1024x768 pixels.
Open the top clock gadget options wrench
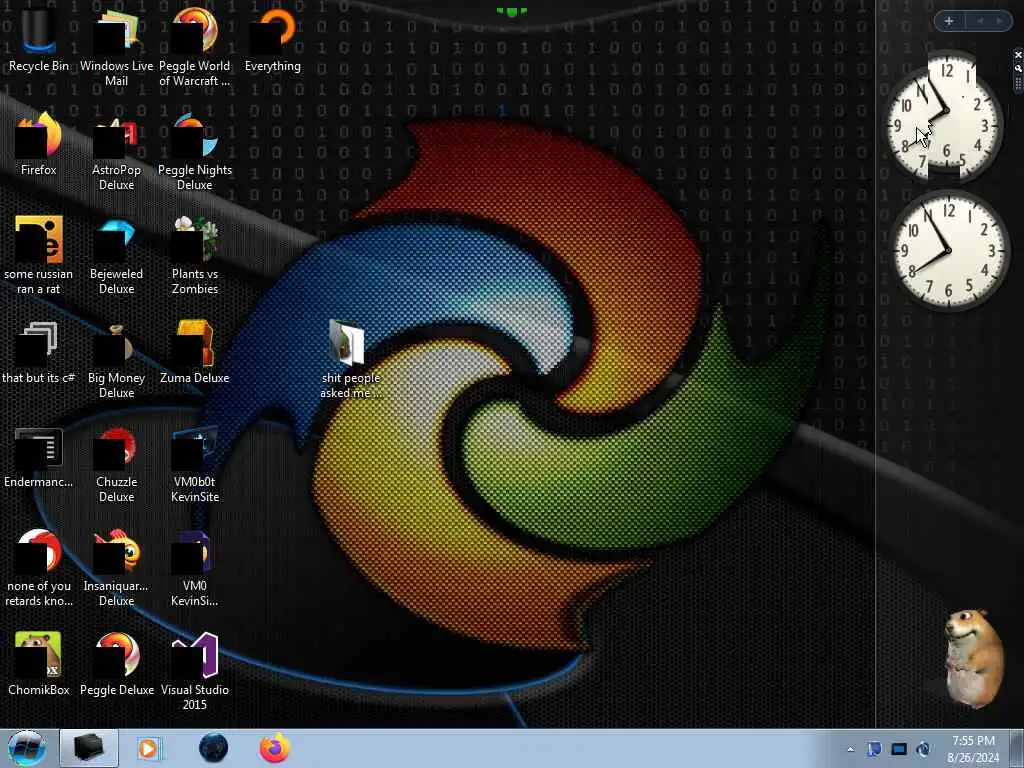(x=1018, y=68)
